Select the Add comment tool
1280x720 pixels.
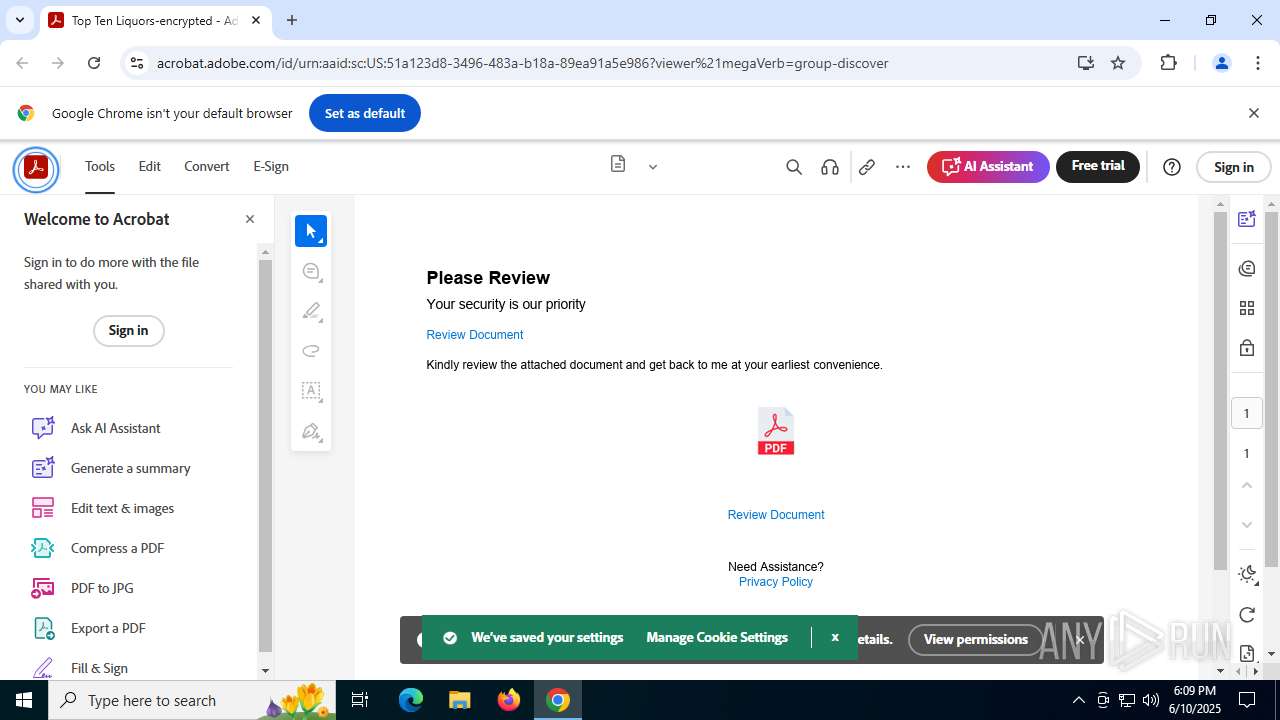click(x=311, y=271)
